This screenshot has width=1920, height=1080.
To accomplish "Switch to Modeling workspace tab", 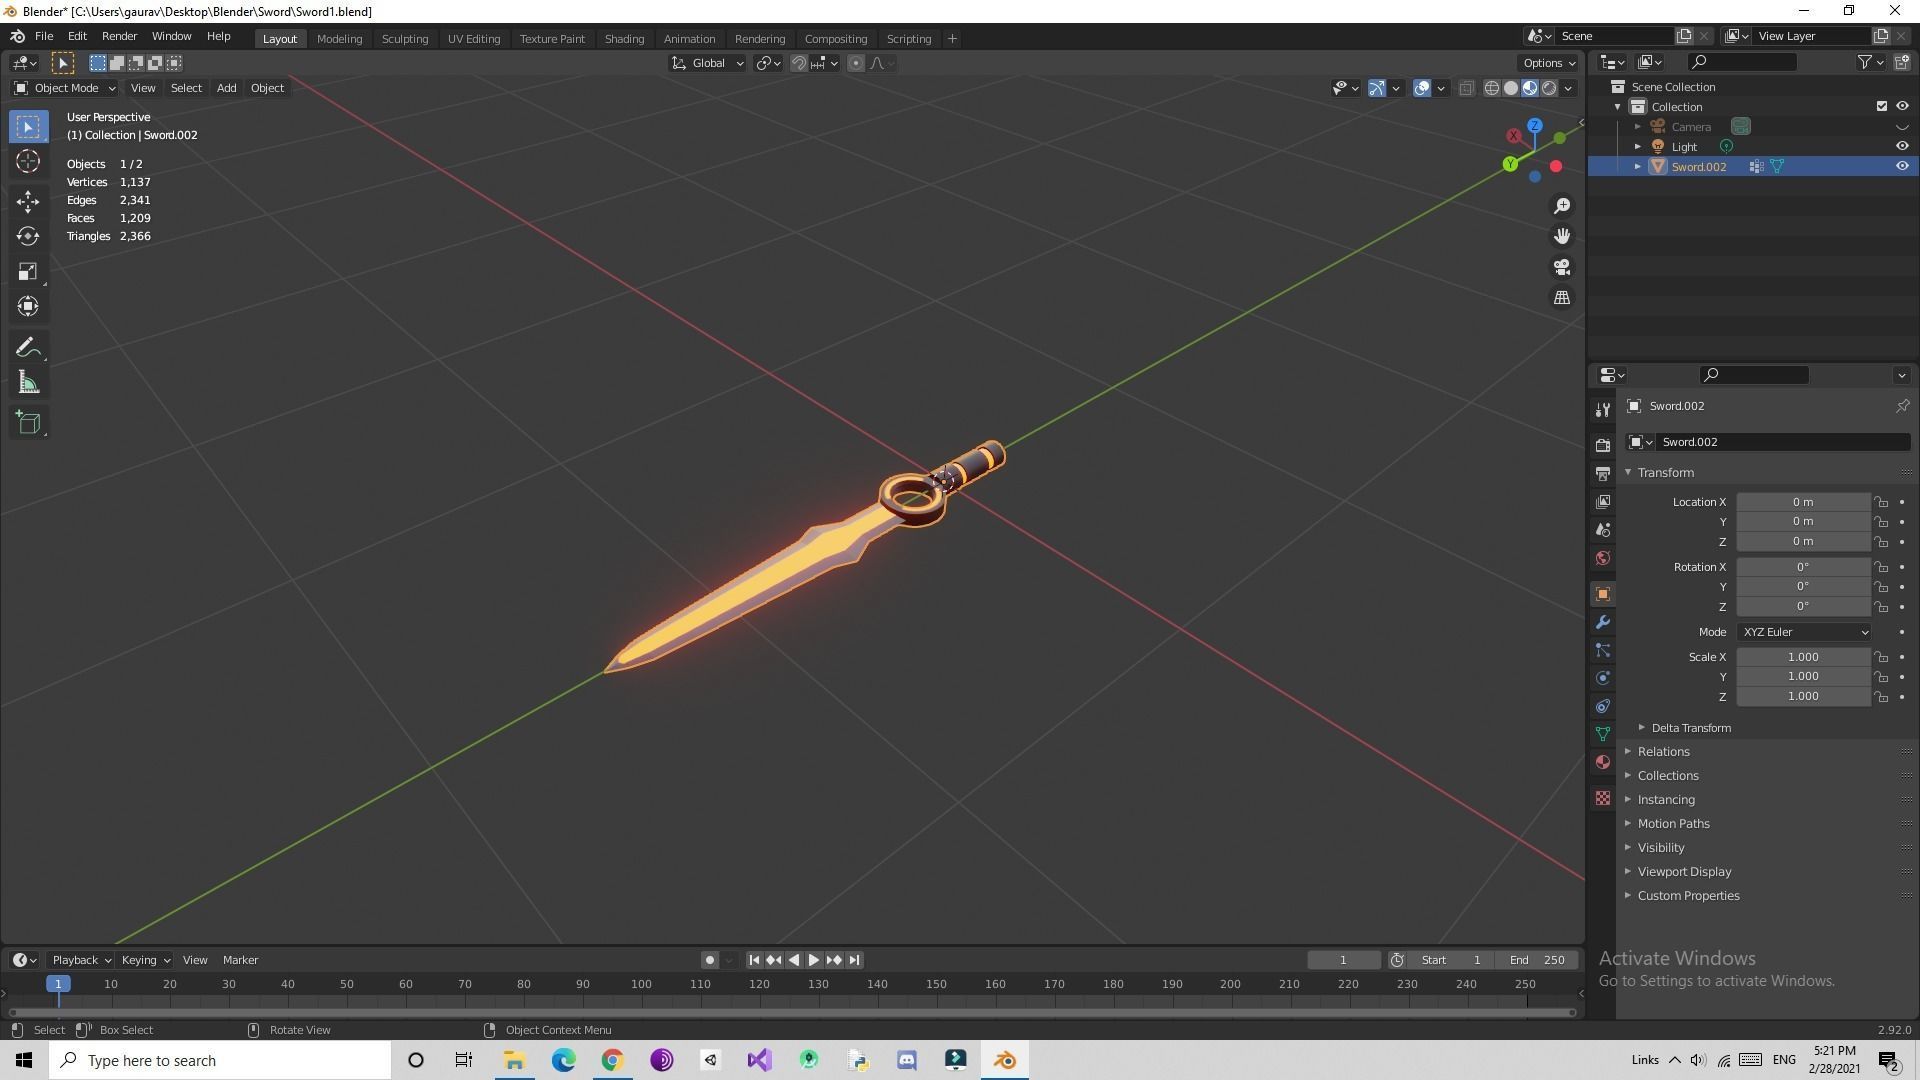I will 339,39.
